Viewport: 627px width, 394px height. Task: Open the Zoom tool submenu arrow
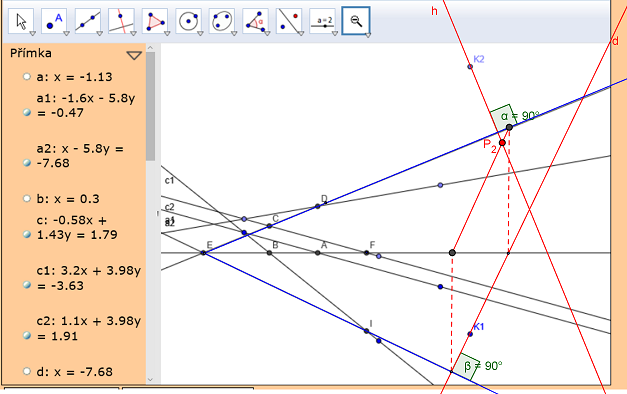point(368,35)
